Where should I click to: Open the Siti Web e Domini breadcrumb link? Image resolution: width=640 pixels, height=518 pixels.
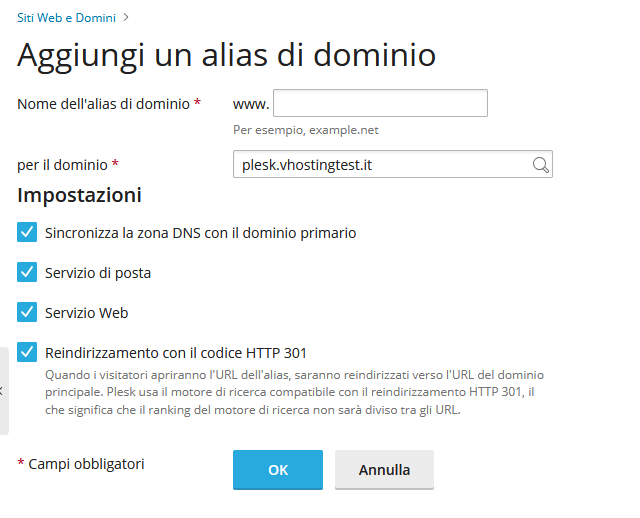tap(67, 18)
